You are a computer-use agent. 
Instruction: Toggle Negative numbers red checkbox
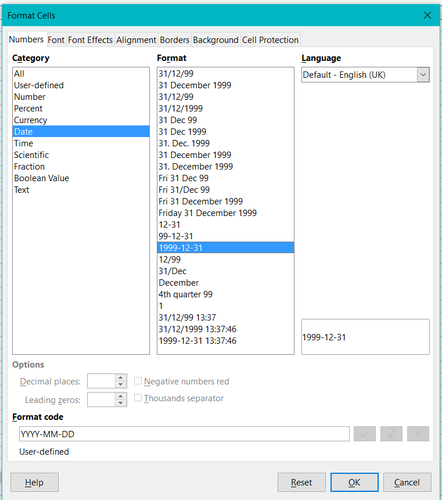pos(138,381)
